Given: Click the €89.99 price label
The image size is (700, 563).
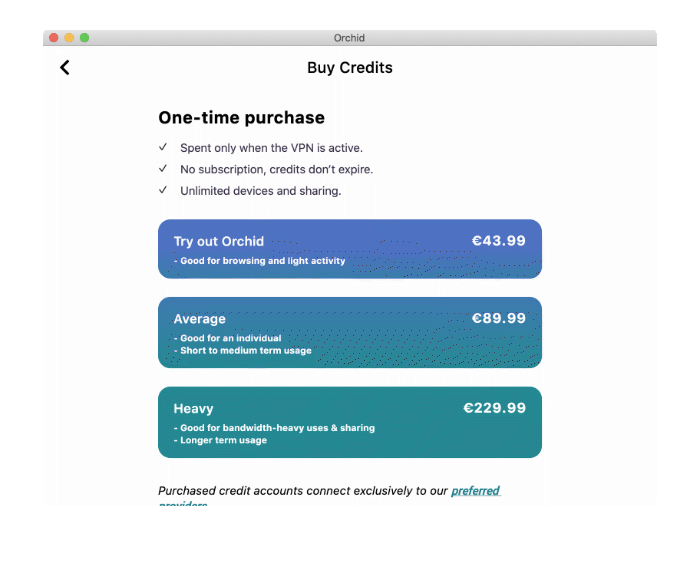Looking at the screenshot, I should pyautogui.click(x=499, y=318).
